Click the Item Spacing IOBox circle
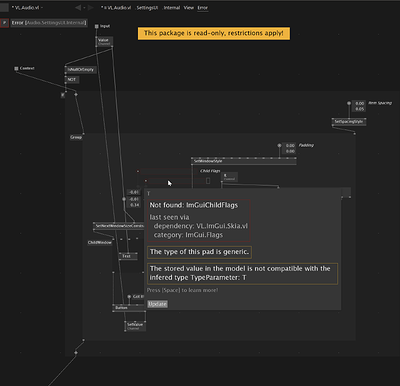The width and height of the screenshot is (400, 386). 349,103
